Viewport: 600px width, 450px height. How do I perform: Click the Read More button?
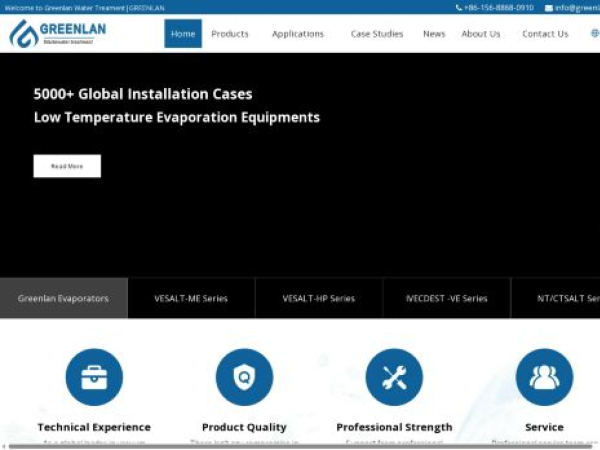click(x=67, y=166)
